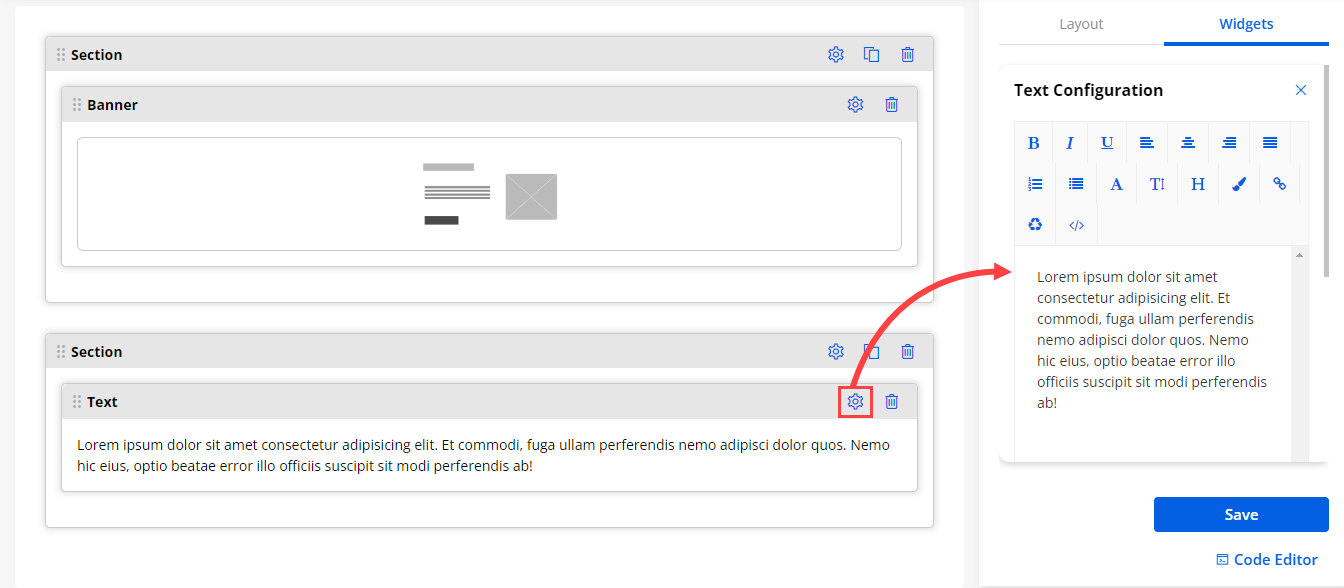
Task: Insert bulleted unordered list
Action: (x=1076, y=184)
